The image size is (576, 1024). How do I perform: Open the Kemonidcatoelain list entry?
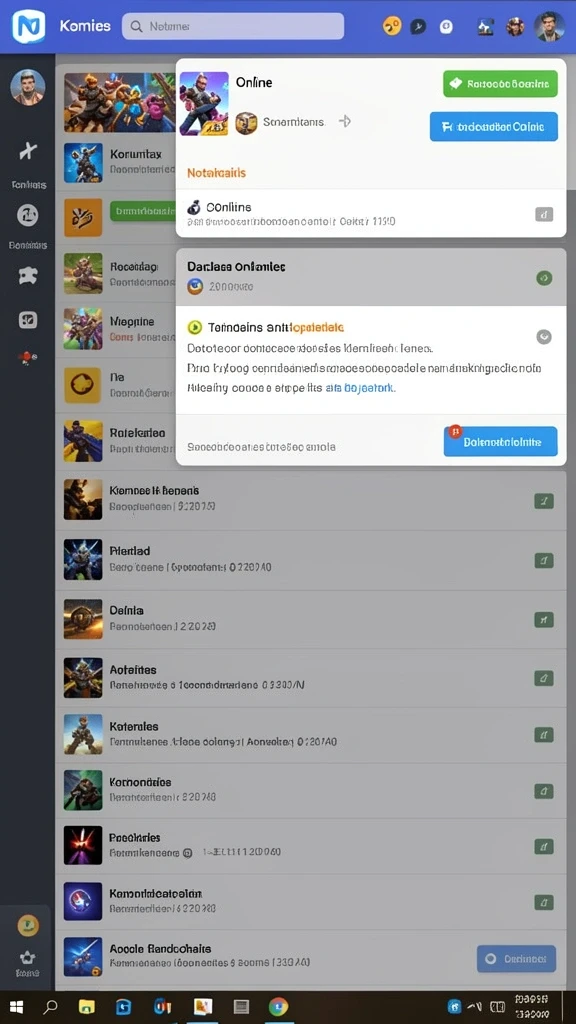[310, 901]
